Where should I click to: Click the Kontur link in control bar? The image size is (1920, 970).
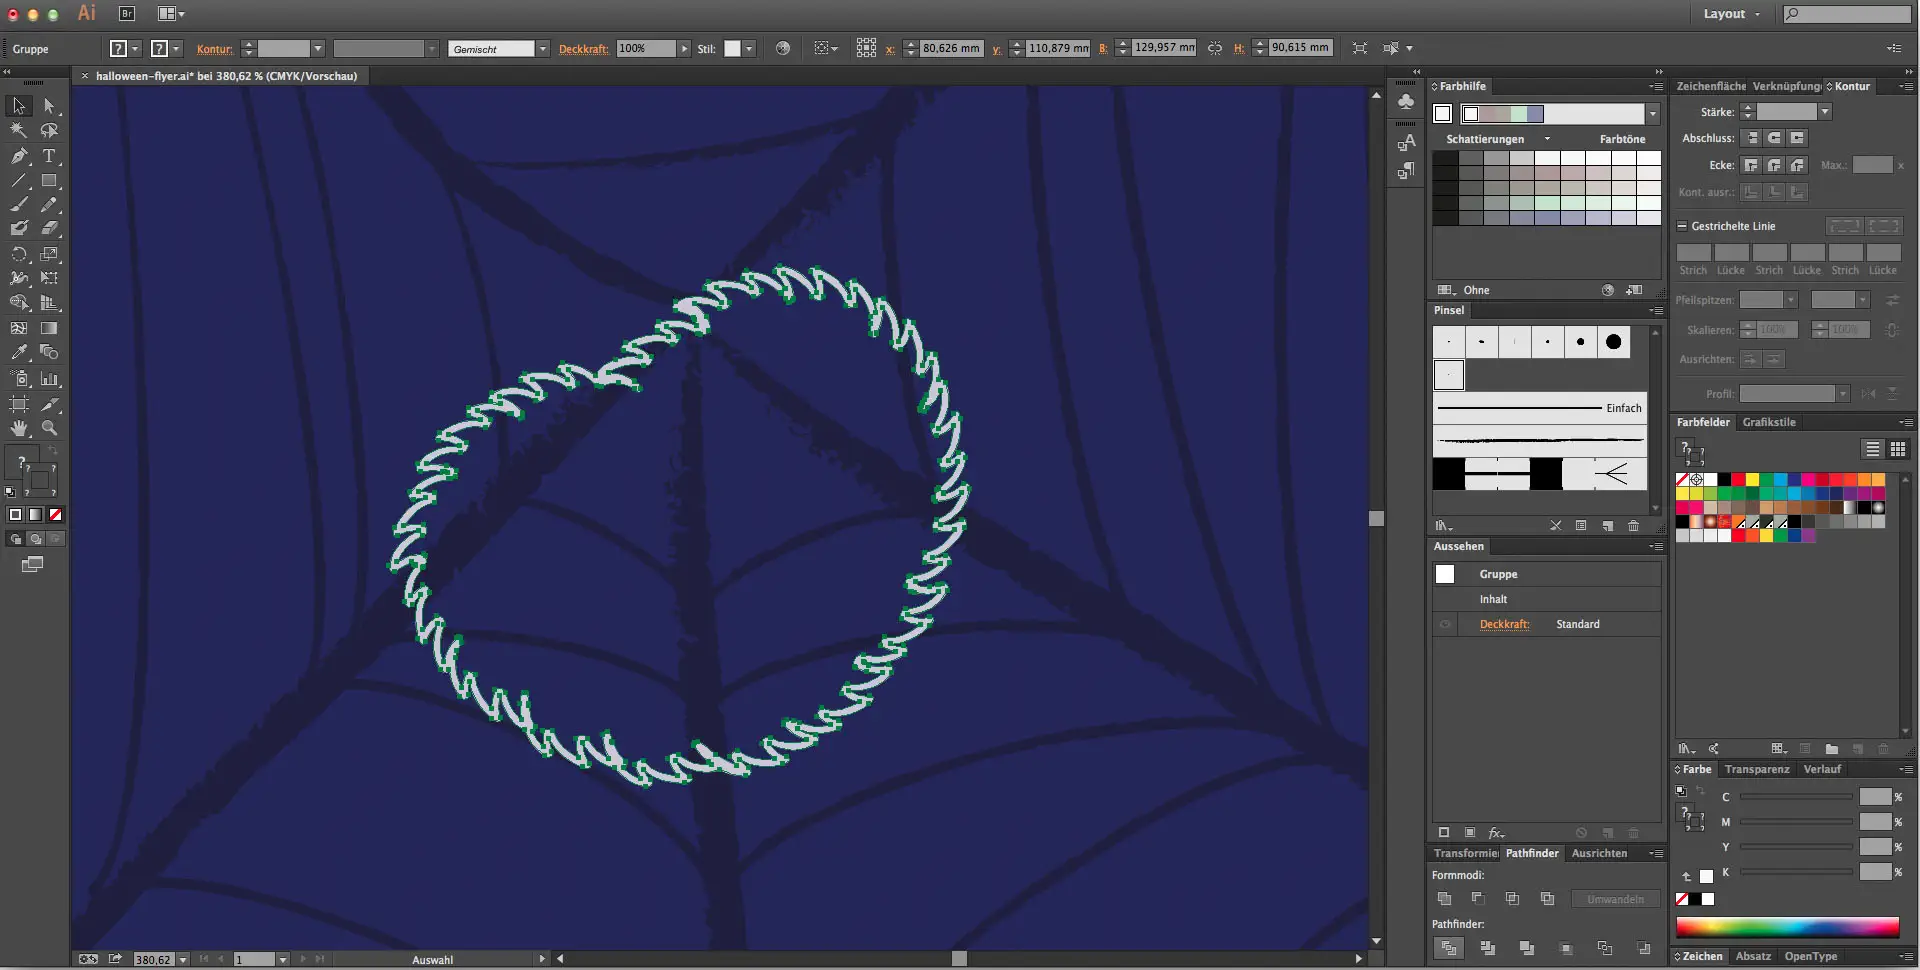(214, 49)
